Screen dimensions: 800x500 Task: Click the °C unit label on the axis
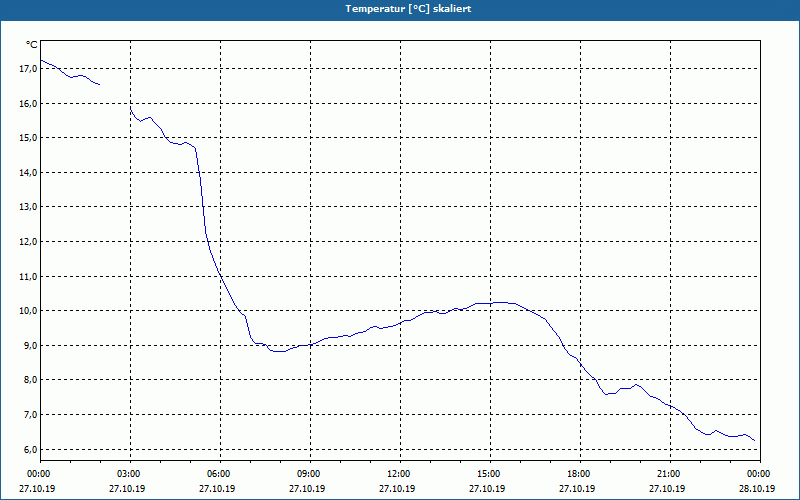32,45
